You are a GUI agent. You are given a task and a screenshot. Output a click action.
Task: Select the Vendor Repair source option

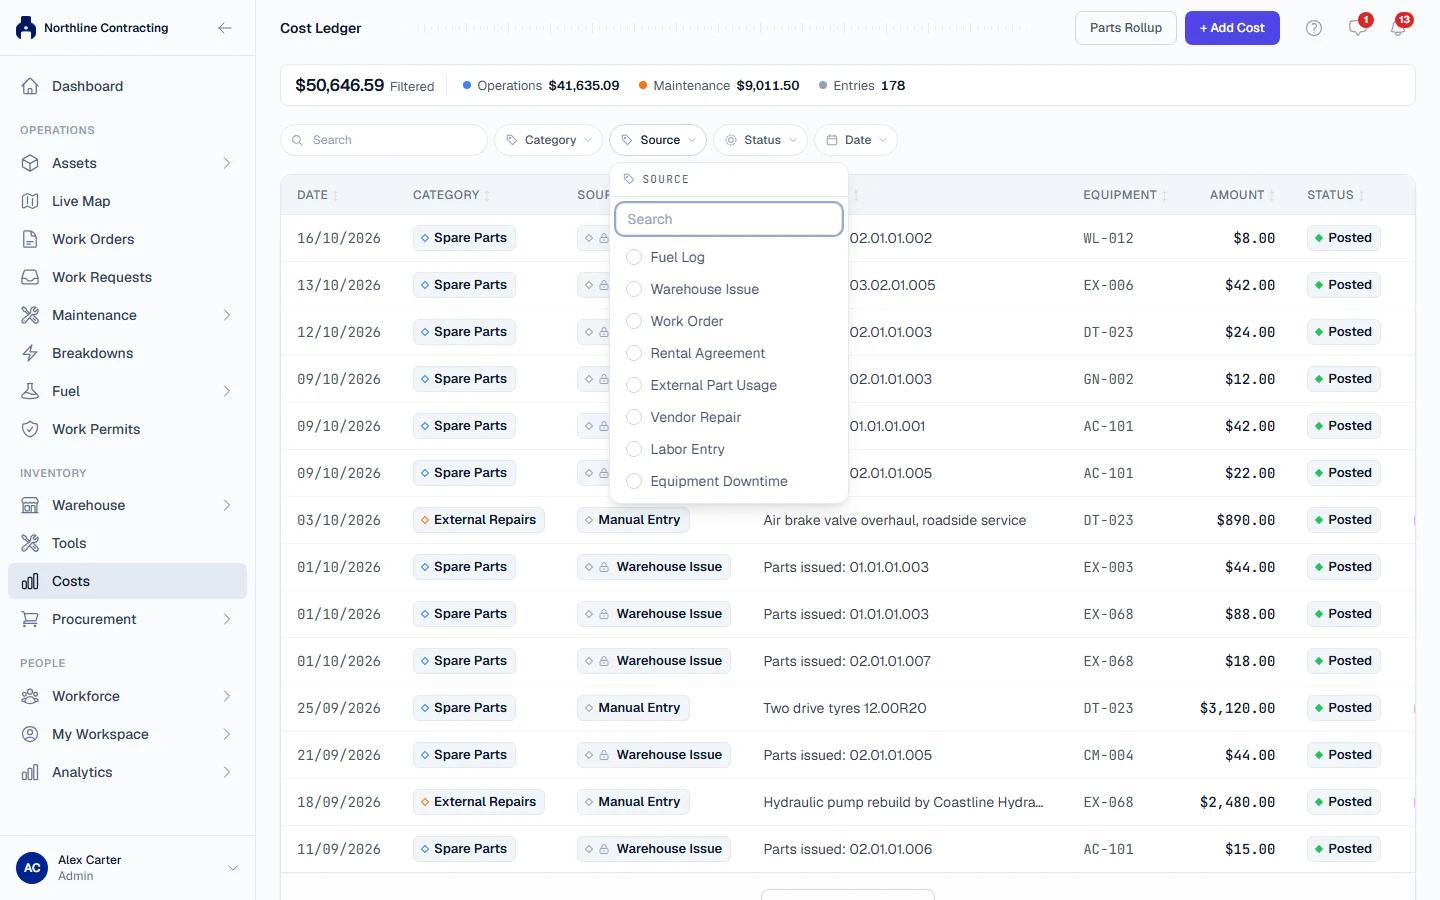pos(729,417)
